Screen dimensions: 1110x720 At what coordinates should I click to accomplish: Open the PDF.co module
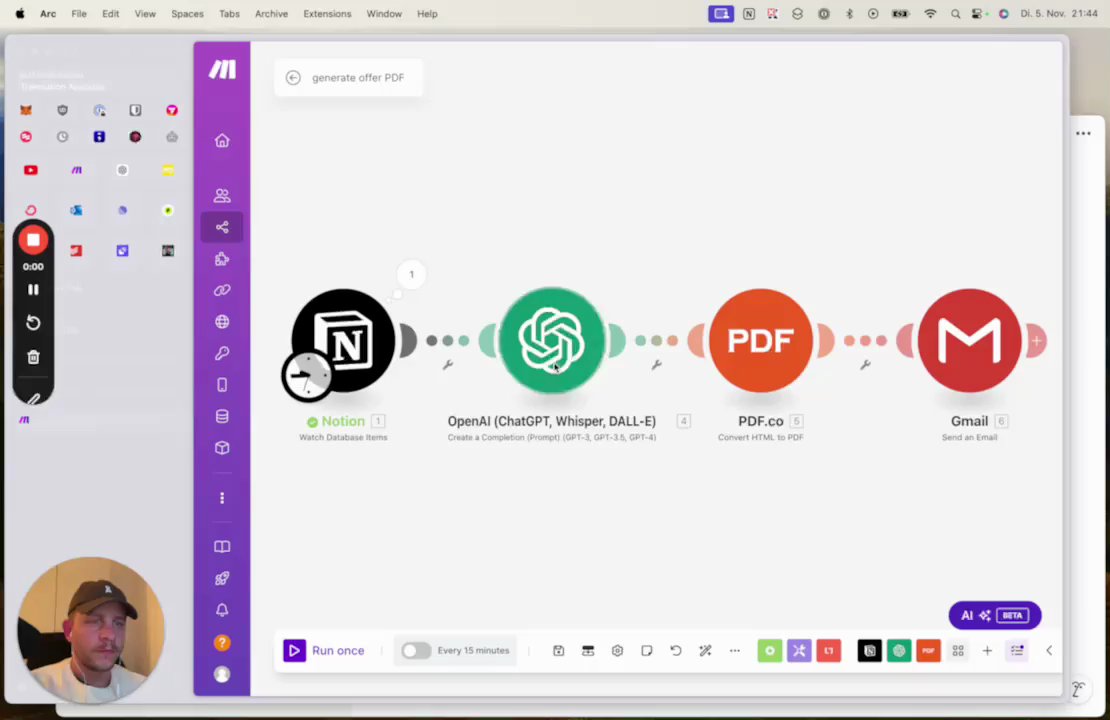point(760,341)
